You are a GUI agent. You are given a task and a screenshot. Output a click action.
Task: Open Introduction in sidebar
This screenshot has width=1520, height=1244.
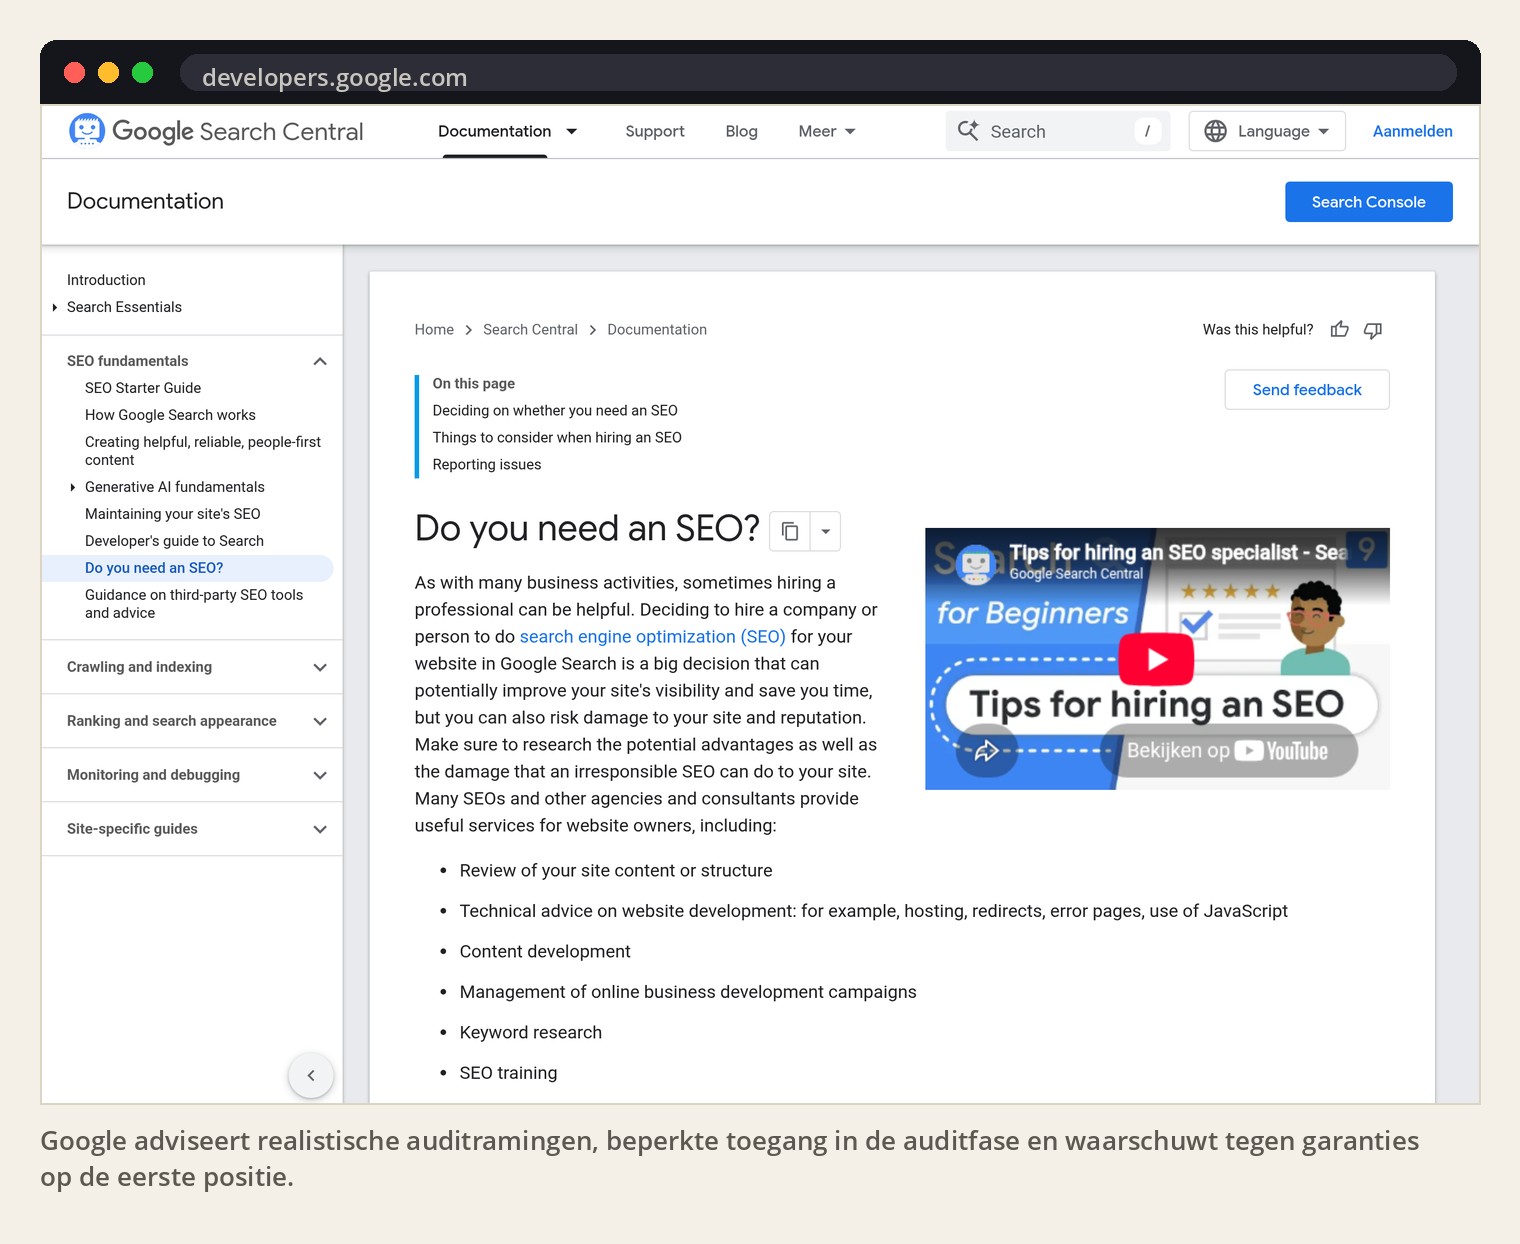point(106,280)
